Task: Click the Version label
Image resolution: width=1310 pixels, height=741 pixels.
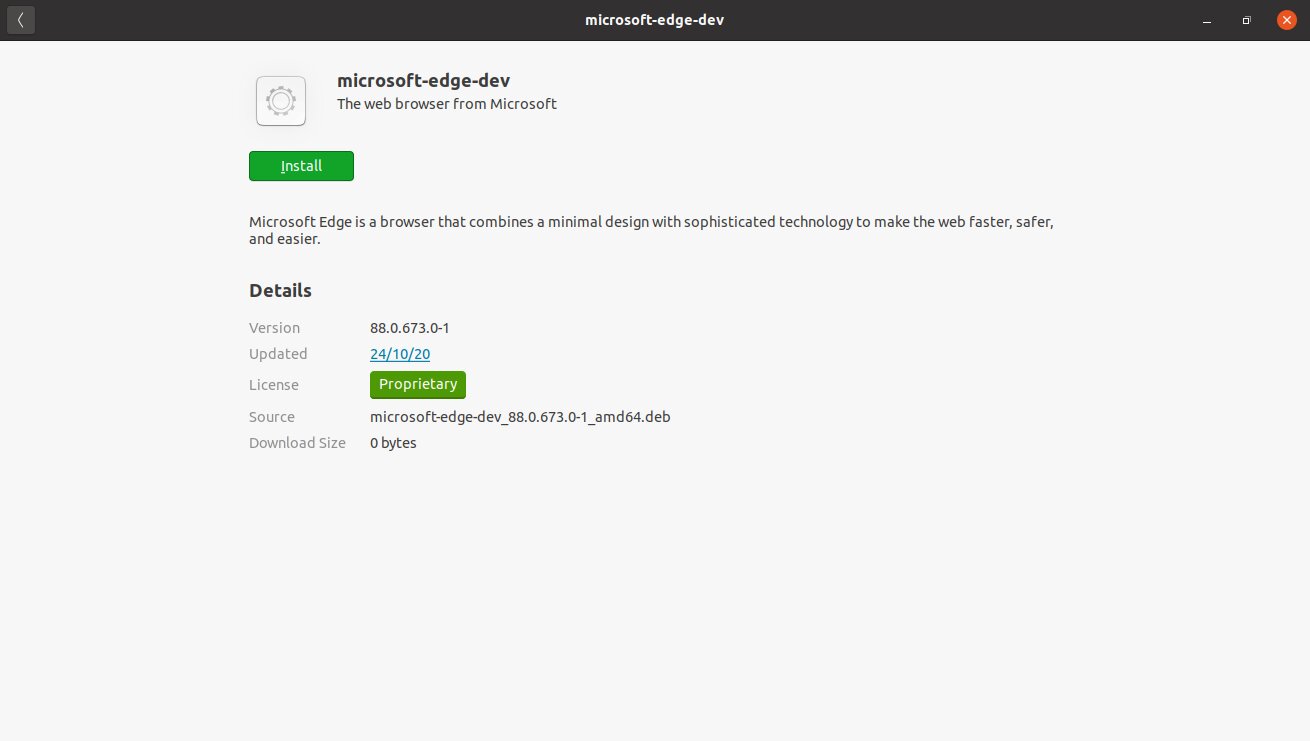Action: tap(274, 328)
